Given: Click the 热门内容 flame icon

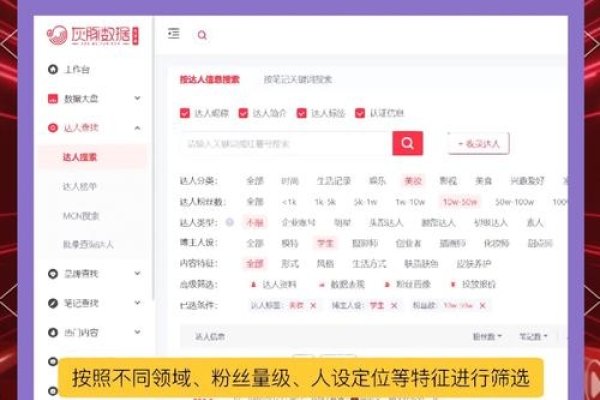Looking at the screenshot, I should point(53,333).
